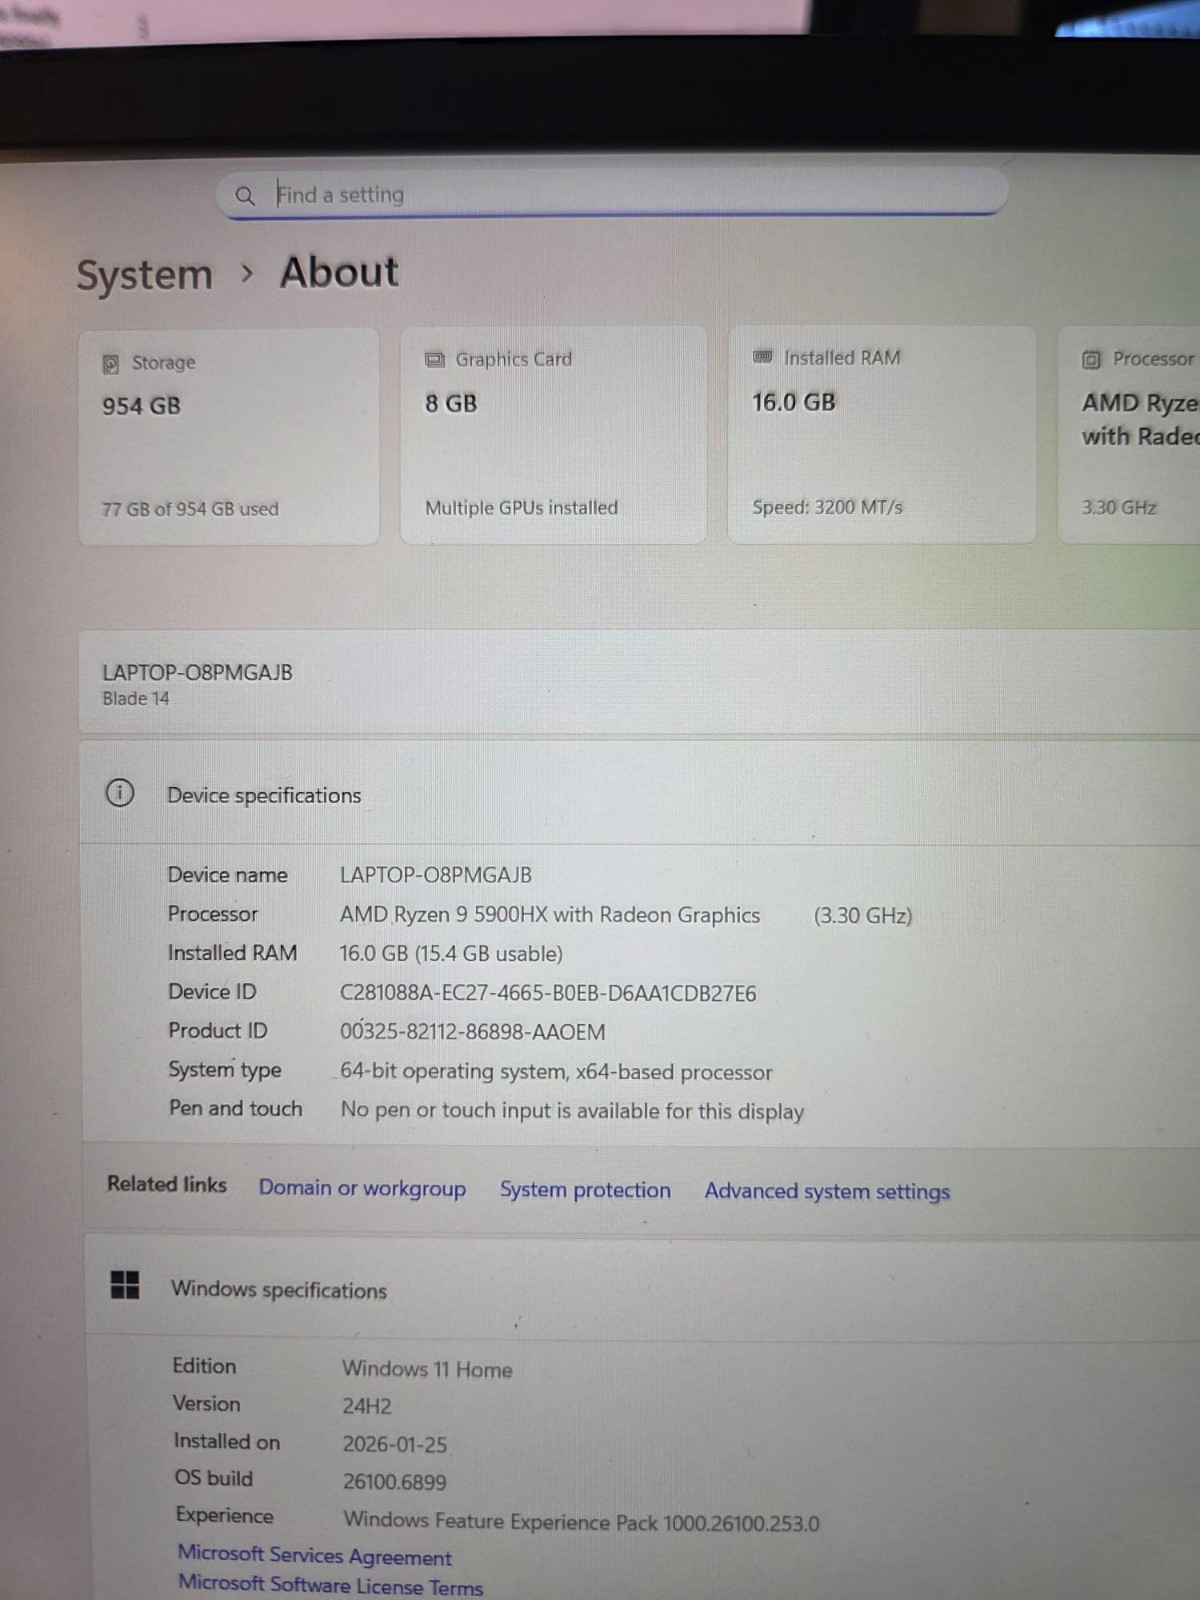Image resolution: width=1200 pixels, height=1600 pixels.
Task: Click the Installed RAM chip icon
Action: point(762,357)
